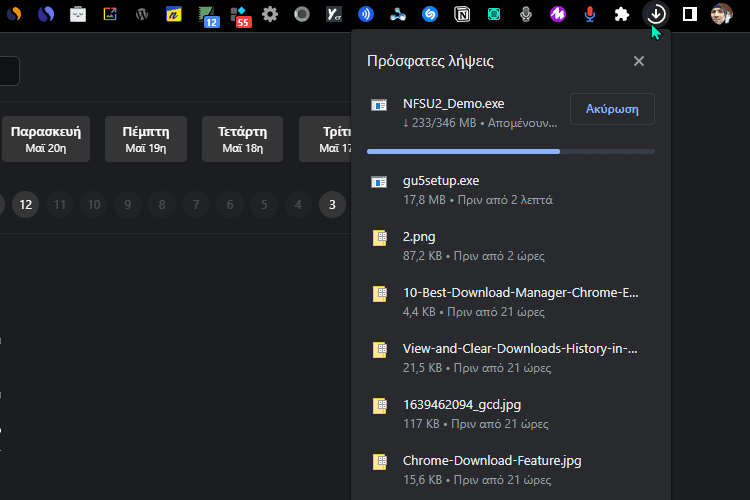This screenshot has width=750, height=500.
Task: Select the Τρίτη Μαΐ 17 day tab
Action: coord(325,139)
